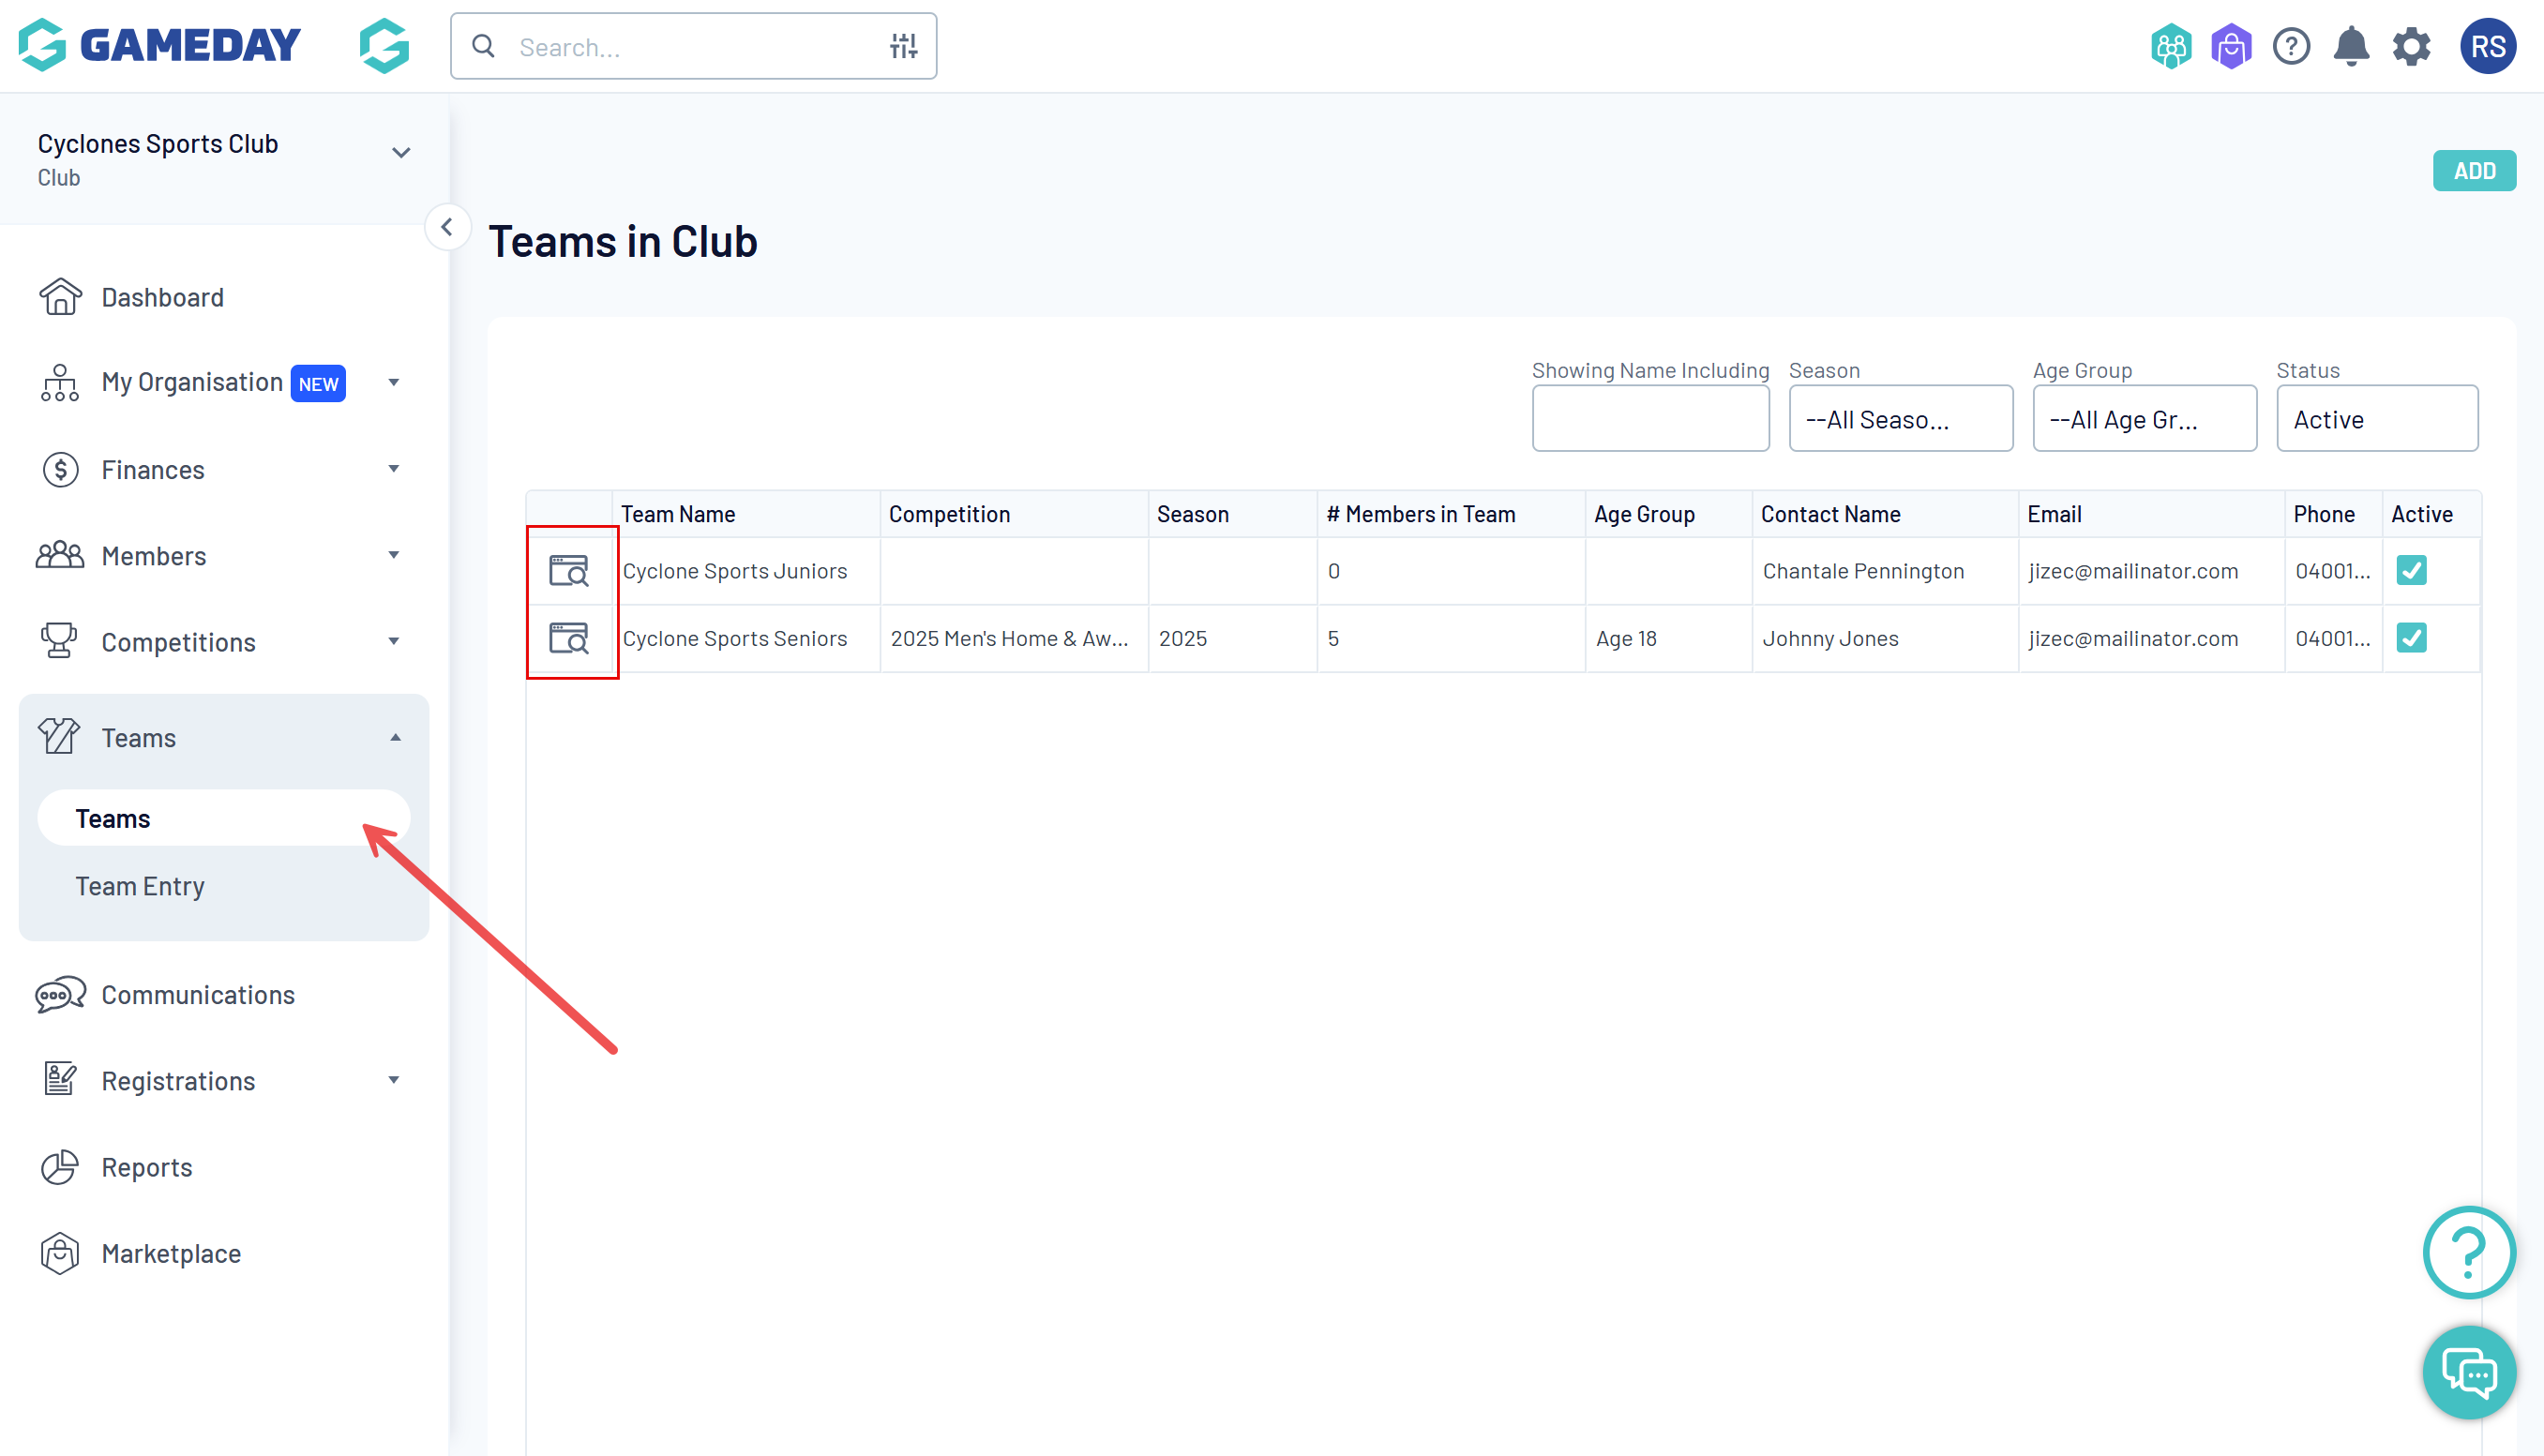Open the Age Group filter dropdown
The width and height of the screenshot is (2544, 1456).
click(2144, 419)
